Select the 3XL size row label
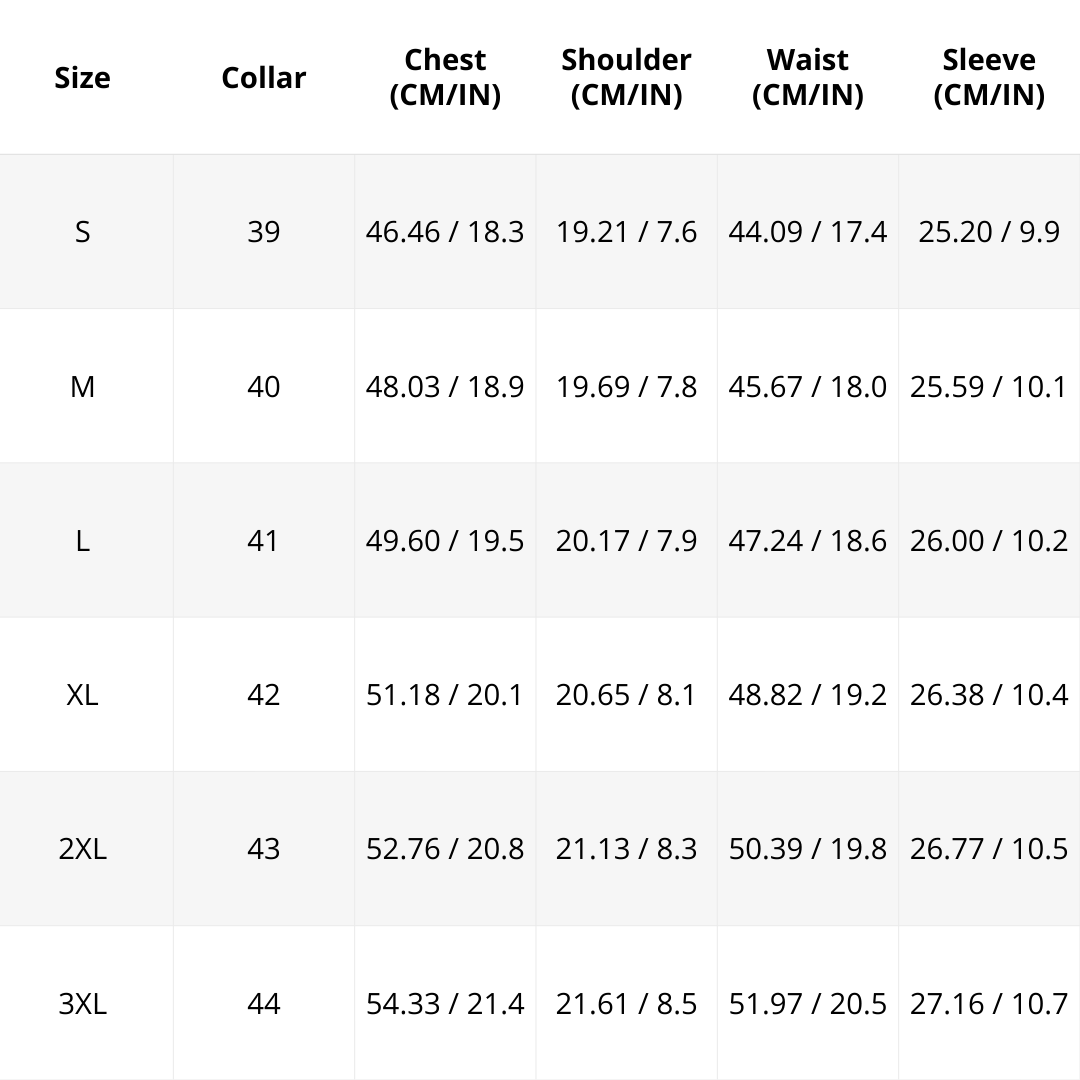The image size is (1080, 1080). [82, 1004]
